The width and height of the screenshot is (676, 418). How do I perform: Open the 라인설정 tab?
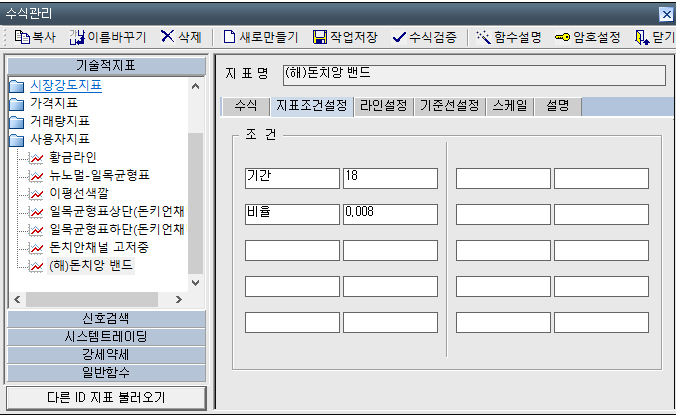click(384, 106)
